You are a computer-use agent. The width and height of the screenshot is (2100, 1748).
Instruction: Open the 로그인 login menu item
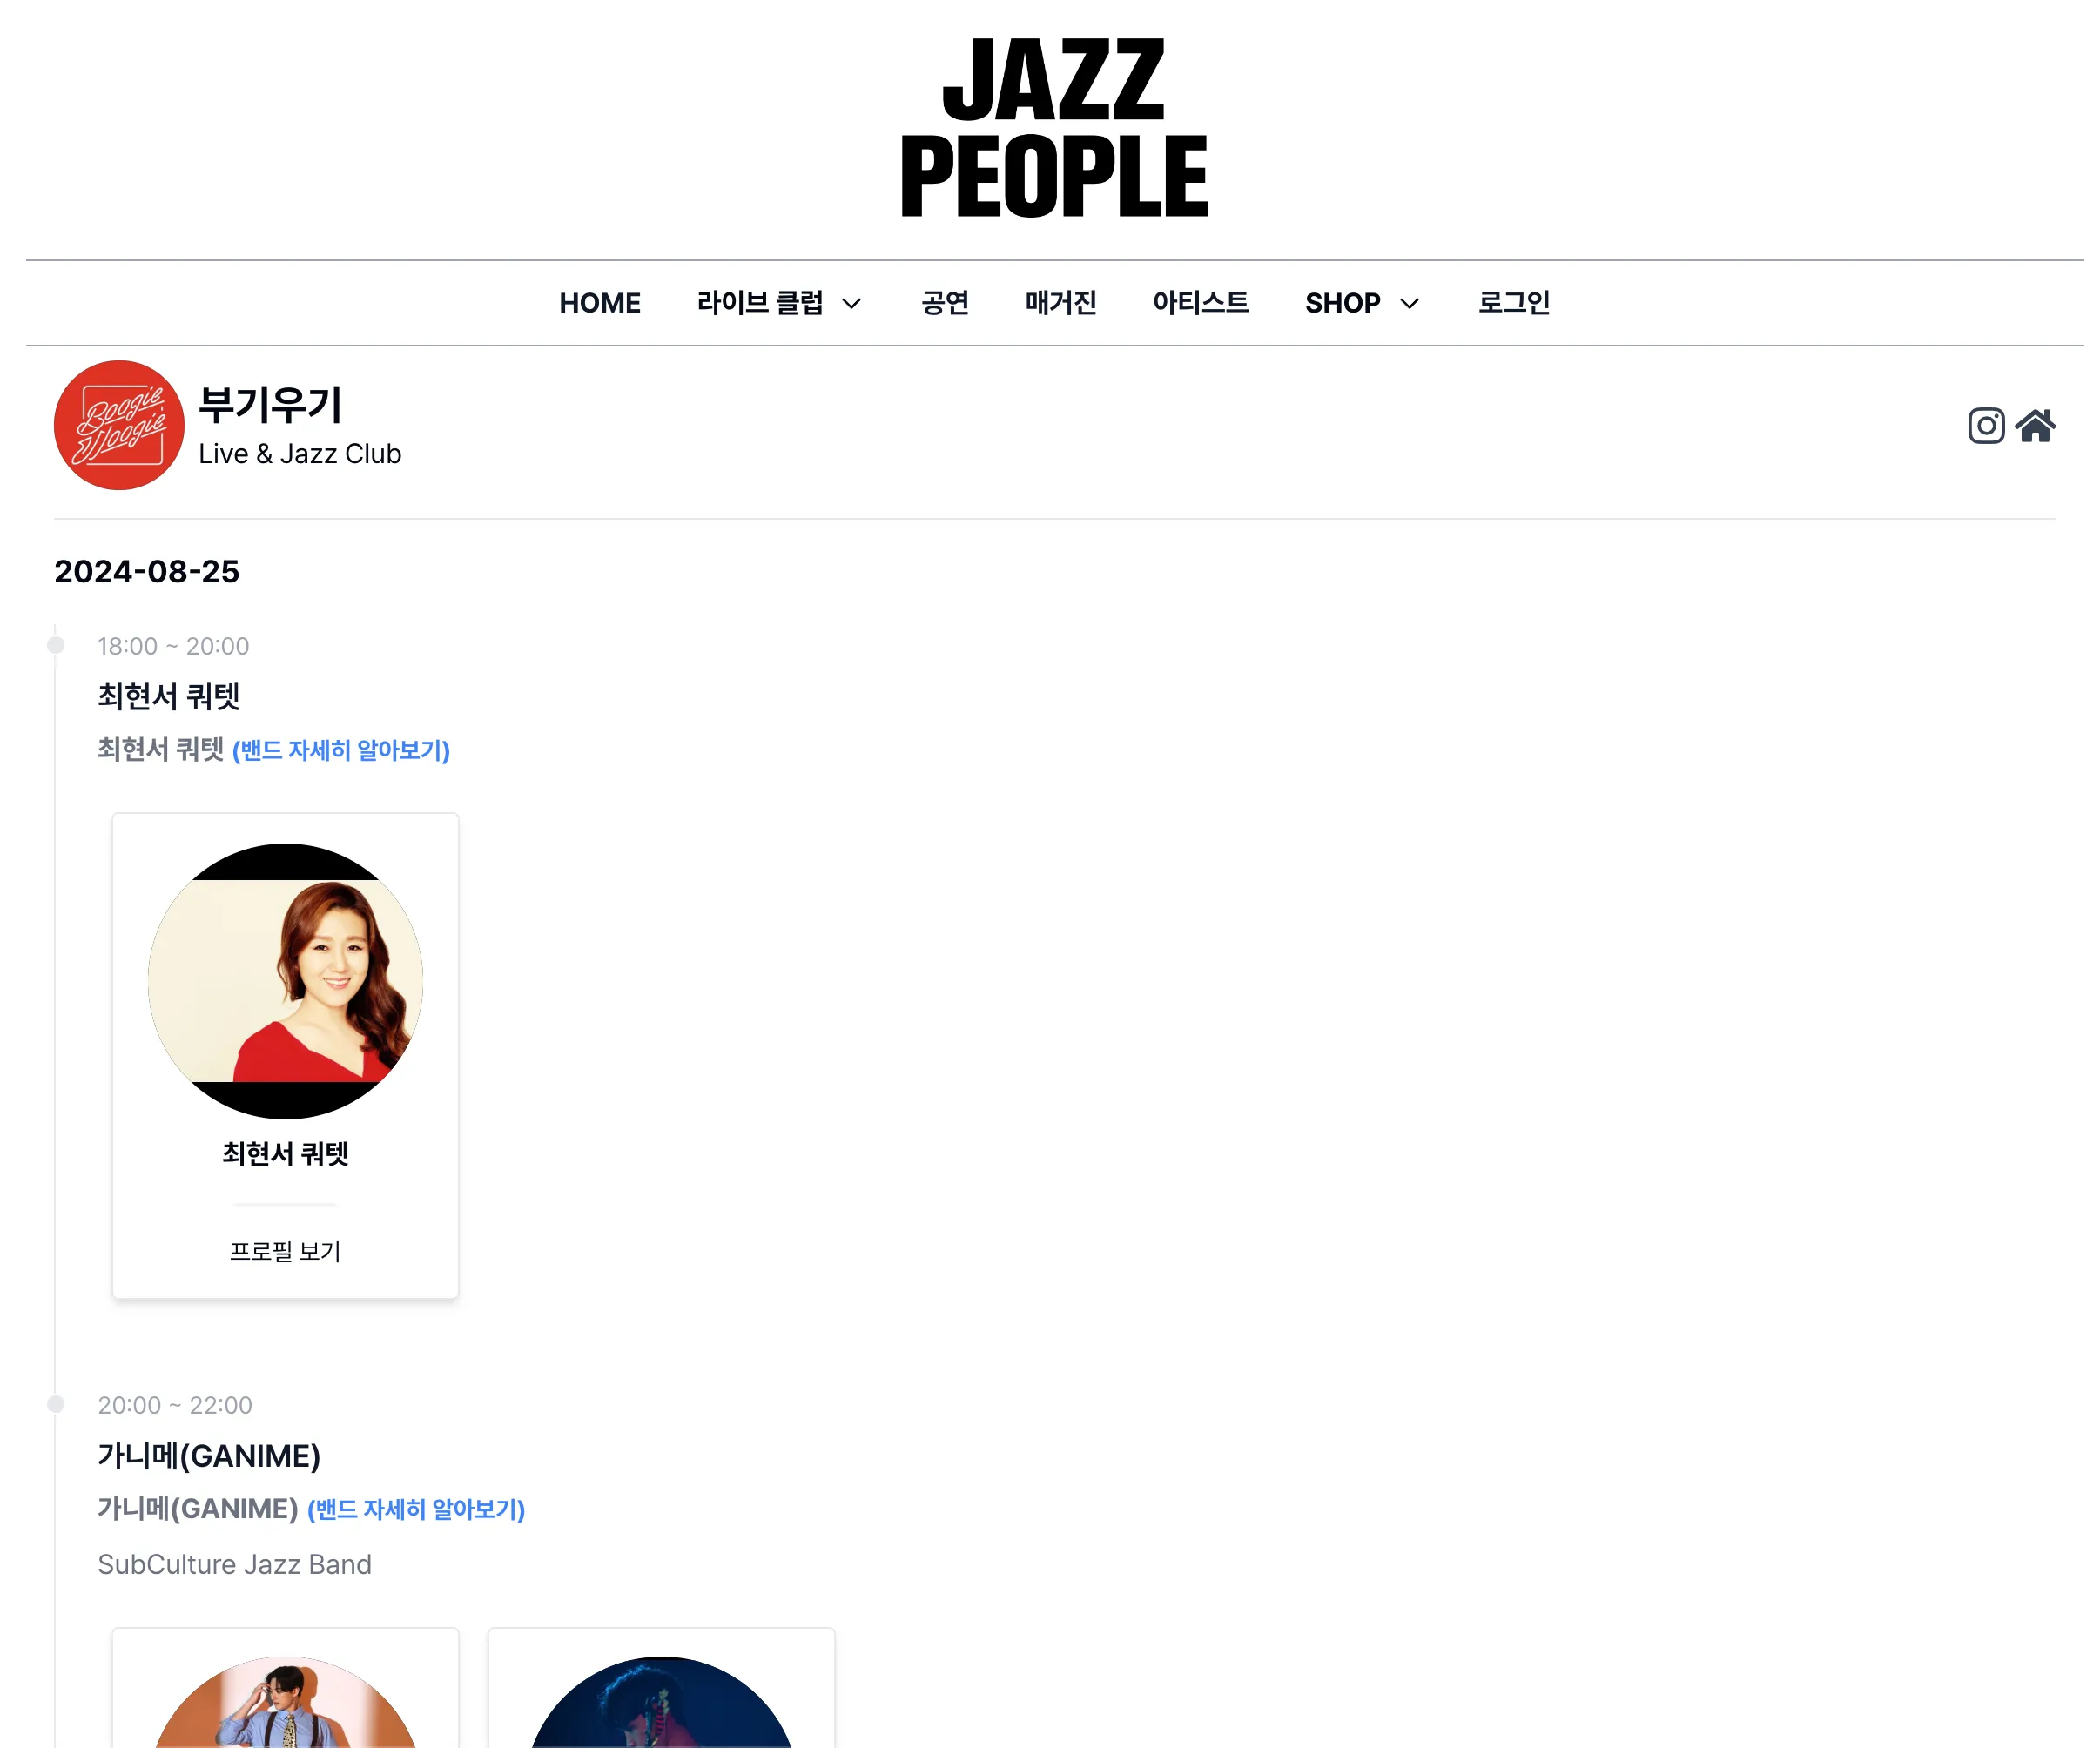[x=1514, y=303]
